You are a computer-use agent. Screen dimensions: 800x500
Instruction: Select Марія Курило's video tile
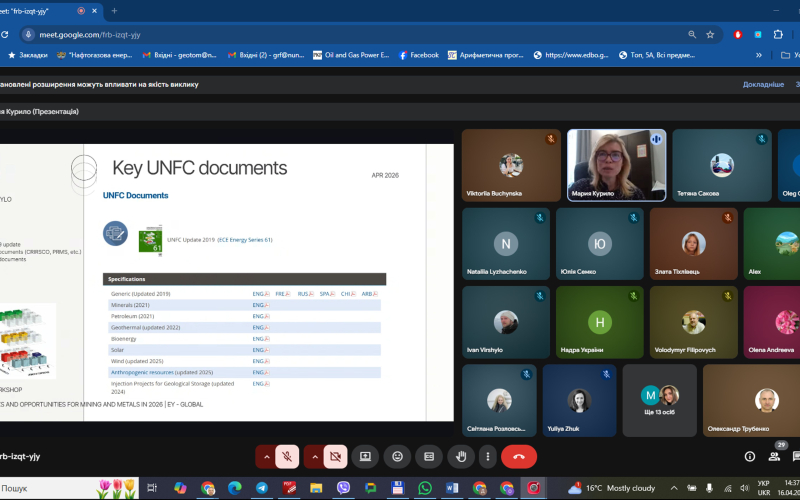pos(616,165)
